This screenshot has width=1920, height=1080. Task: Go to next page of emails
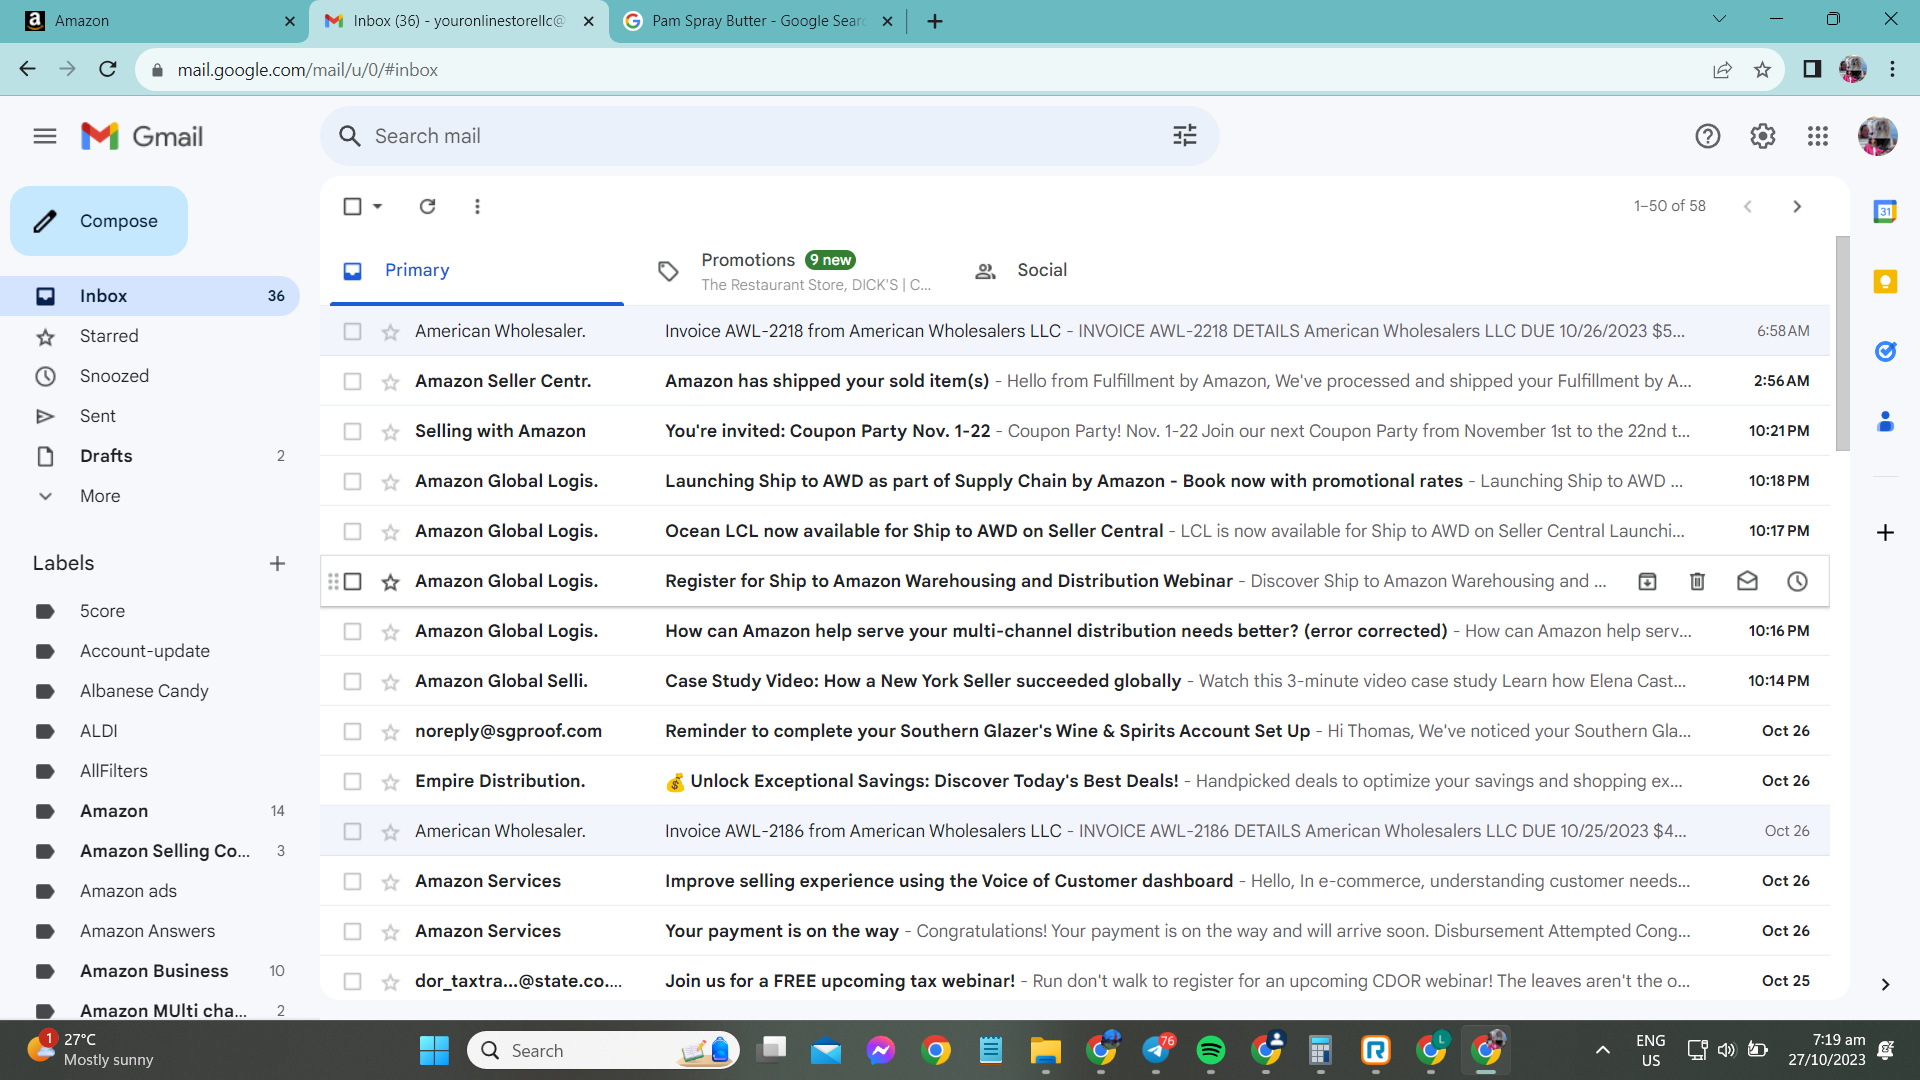(x=1797, y=206)
